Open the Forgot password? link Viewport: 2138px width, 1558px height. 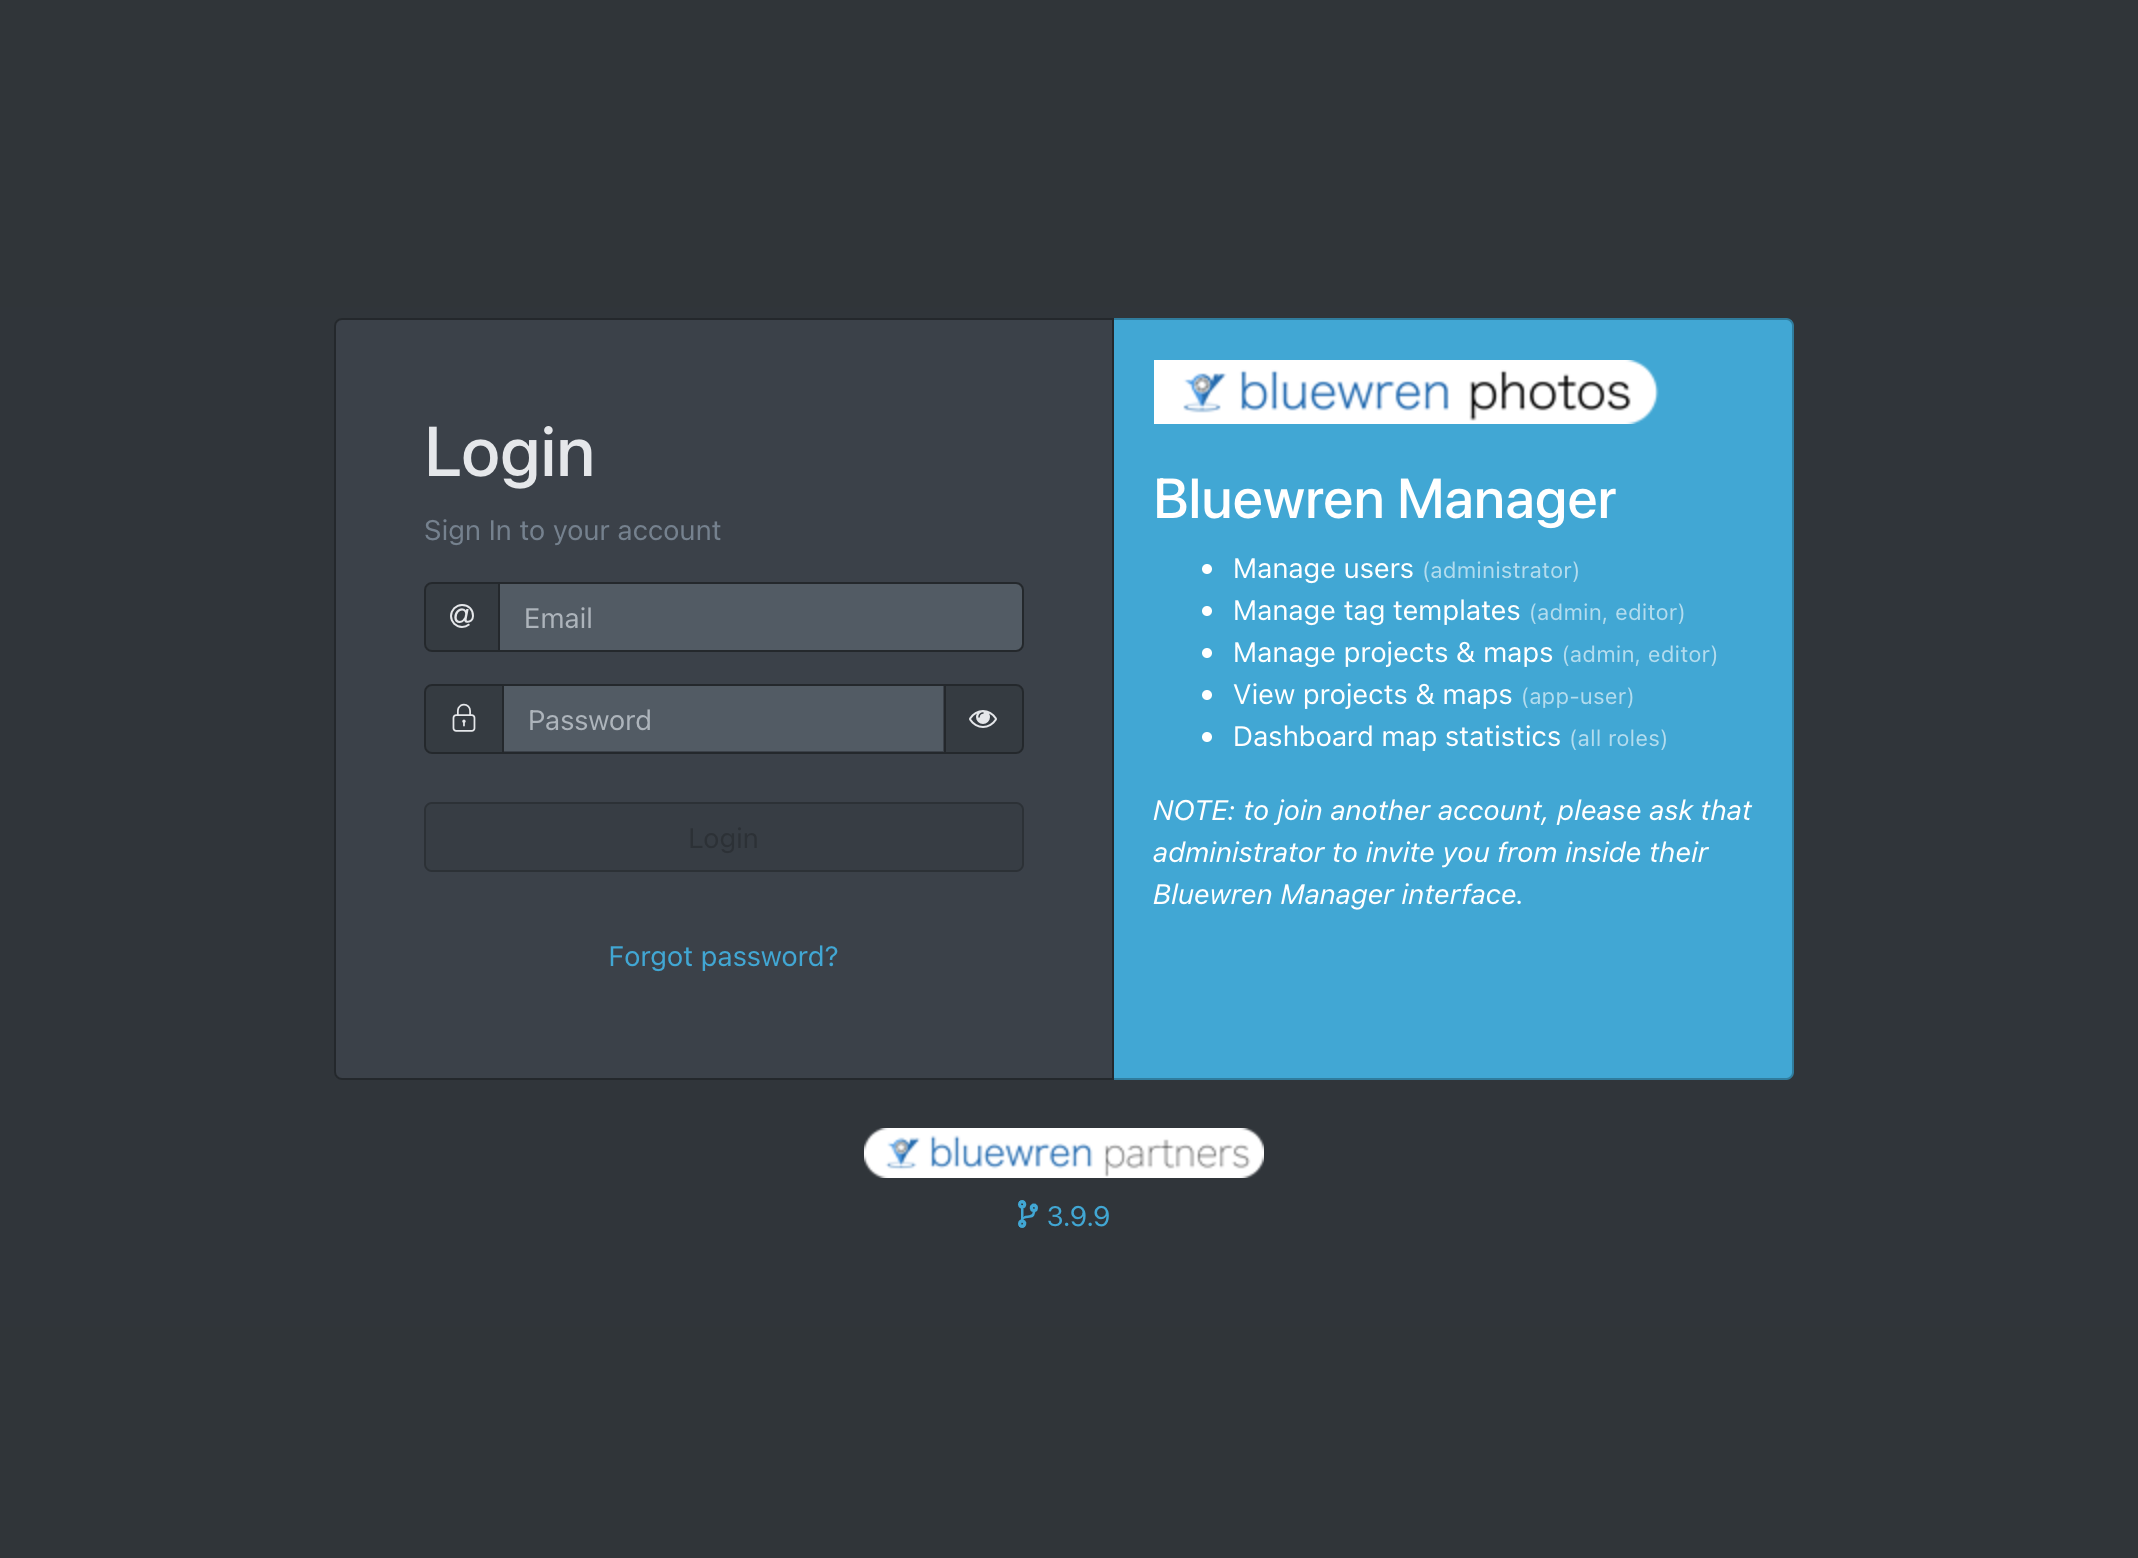(x=723, y=956)
